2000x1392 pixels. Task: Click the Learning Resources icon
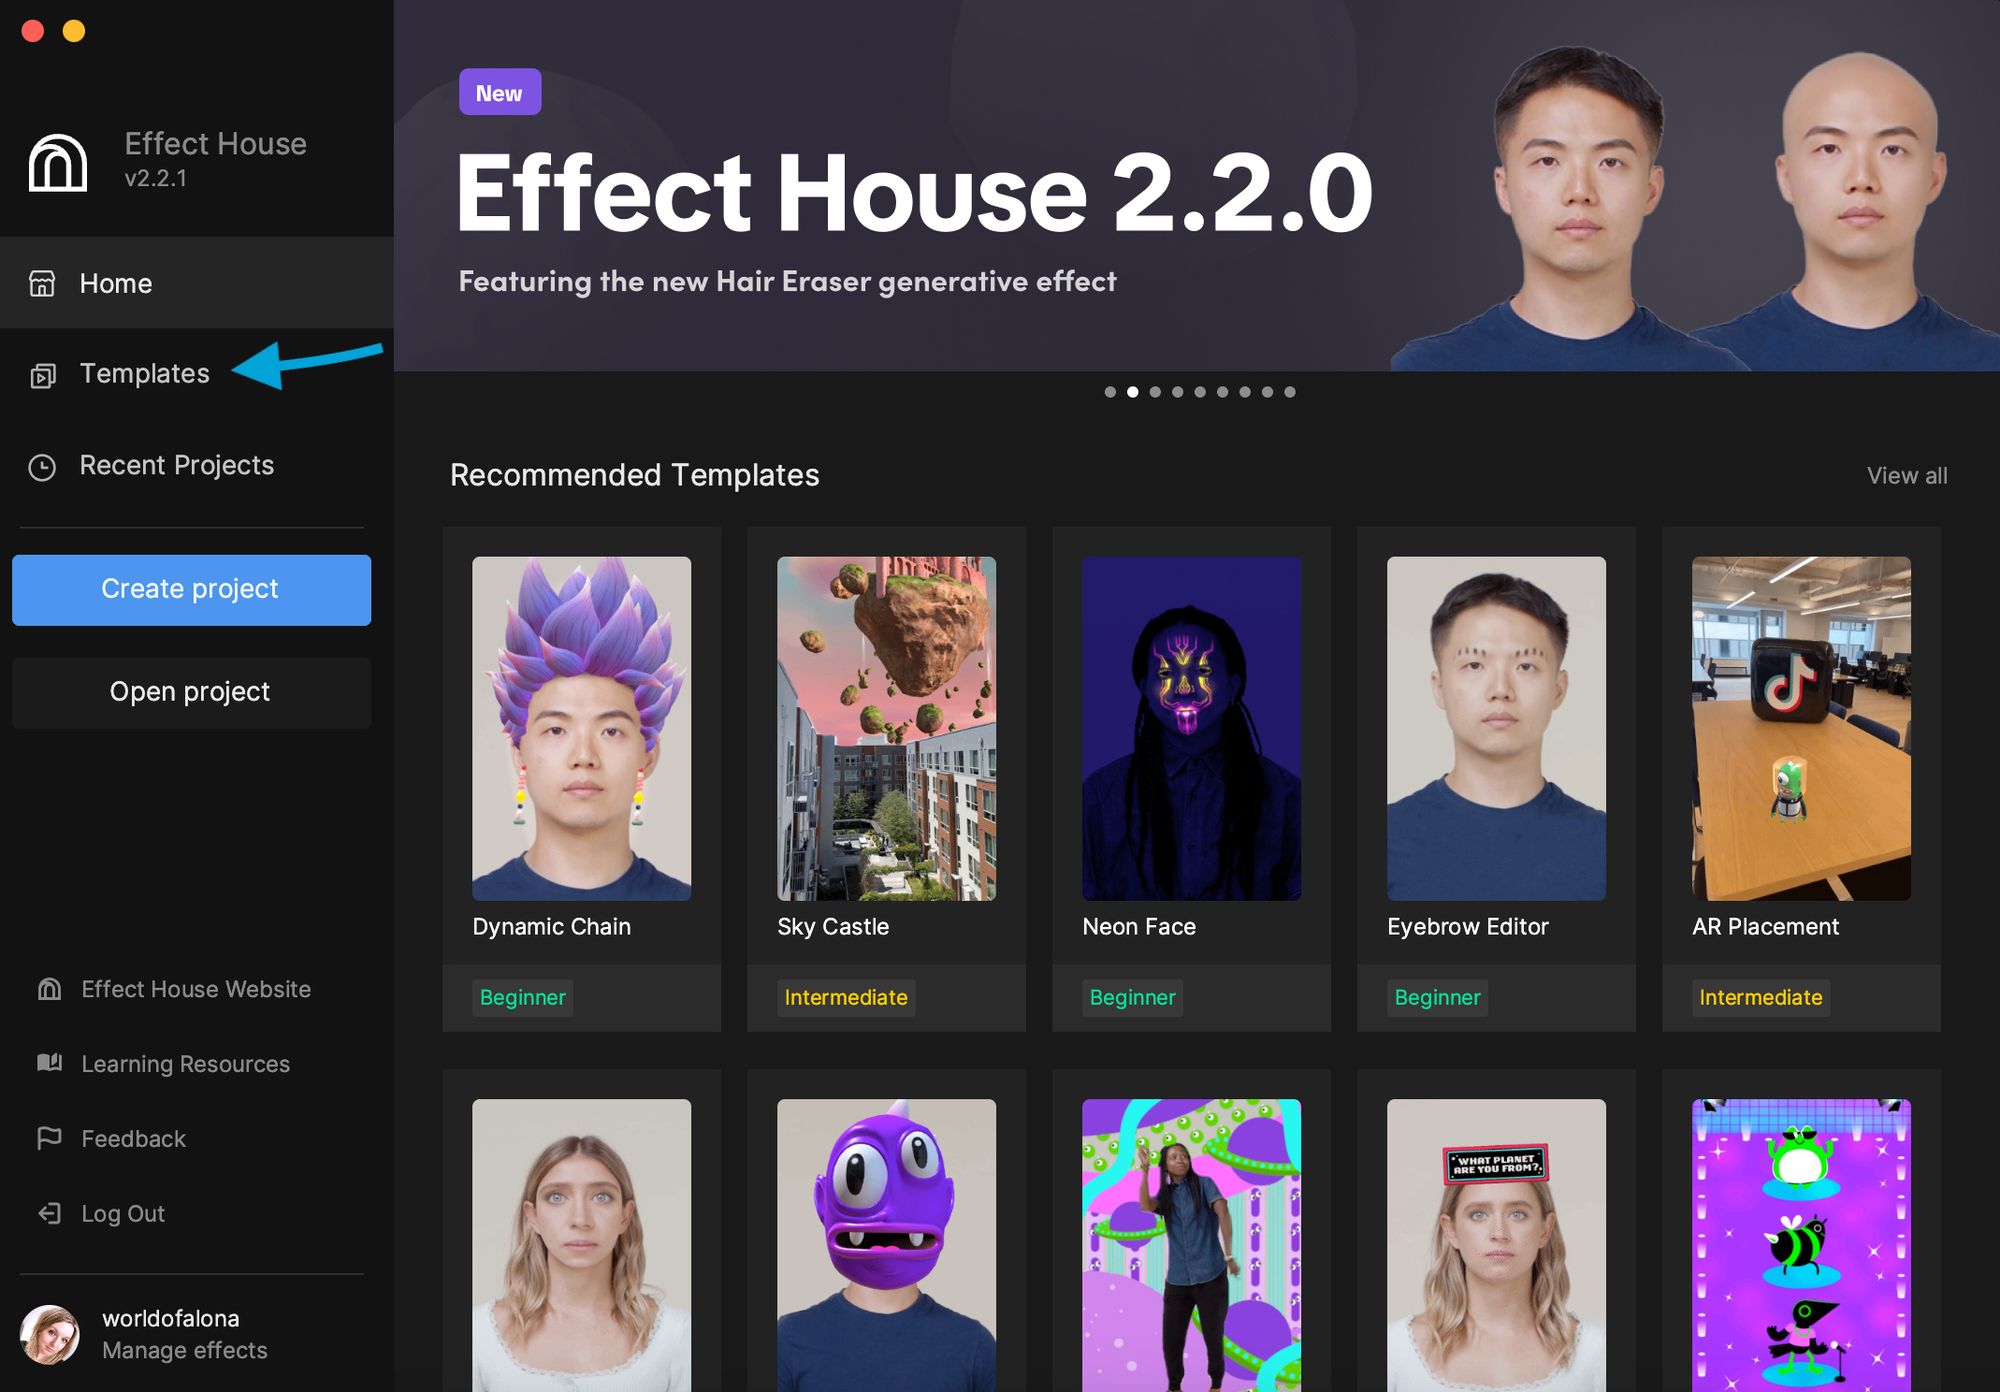pos(50,1062)
